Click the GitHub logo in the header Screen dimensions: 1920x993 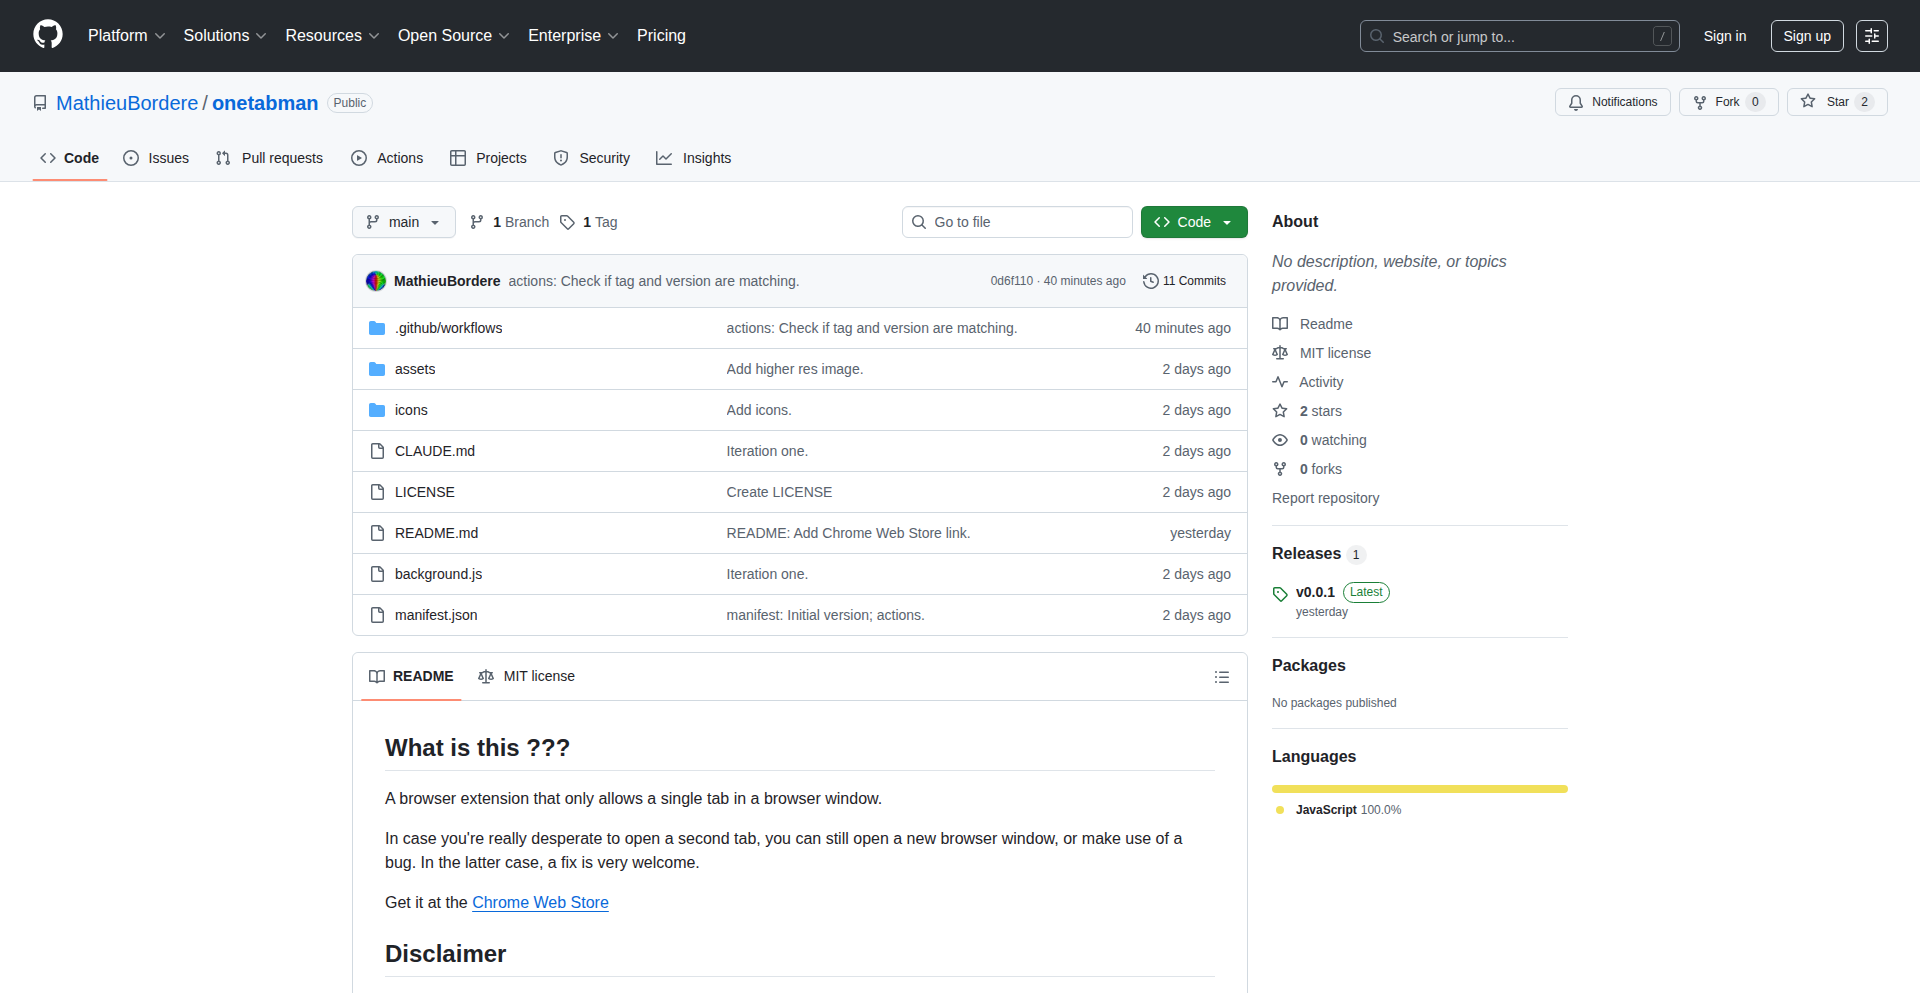[x=48, y=35]
